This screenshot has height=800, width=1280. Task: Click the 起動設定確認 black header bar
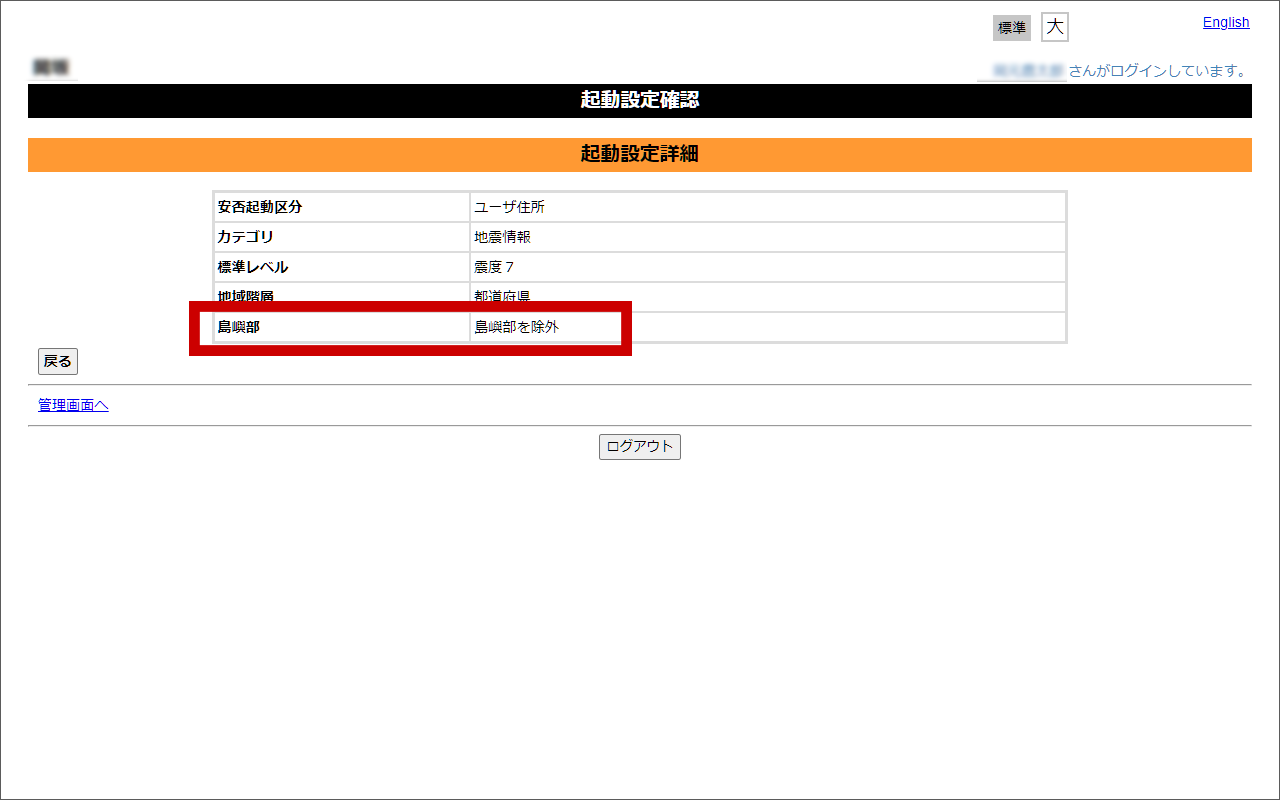640,100
